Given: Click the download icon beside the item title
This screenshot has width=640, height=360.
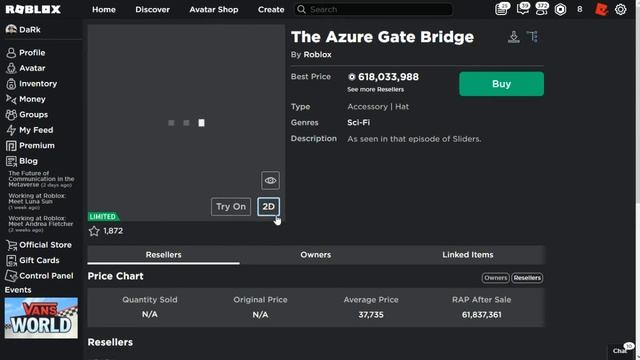Looking at the screenshot, I should pyautogui.click(x=513, y=37).
